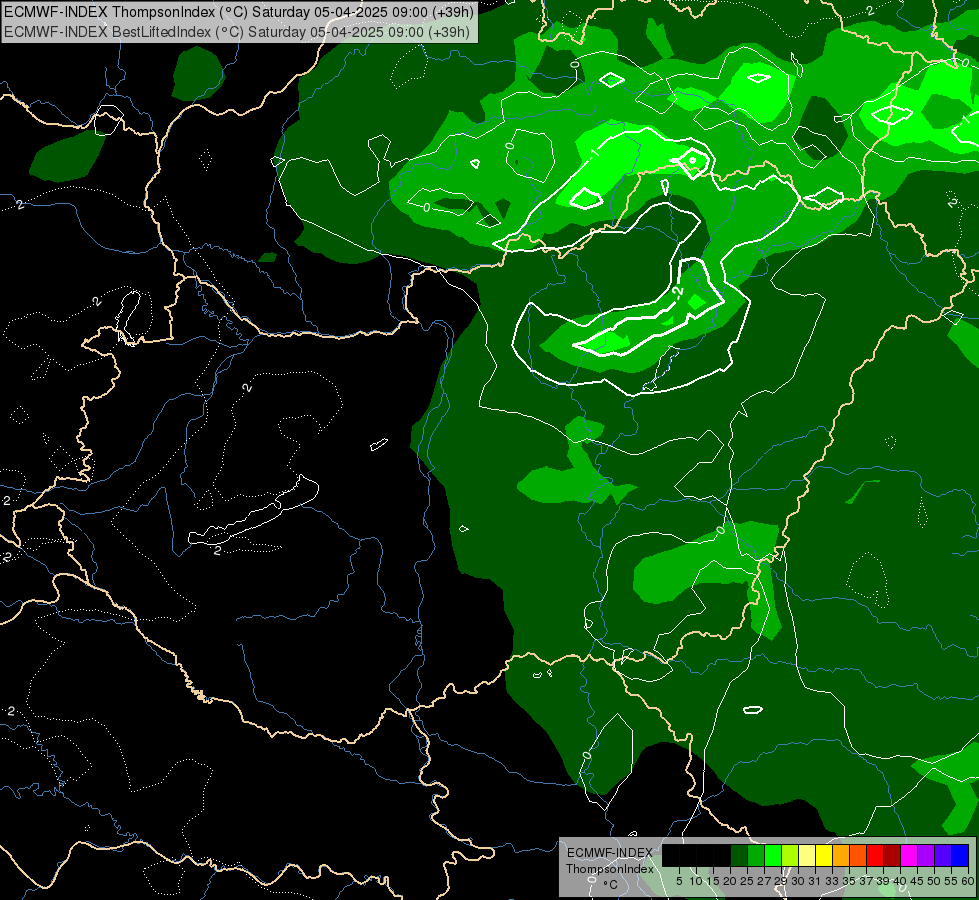Click the °C unit label in legend
This screenshot has height=900, width=979.
click(x=610, y=884)
